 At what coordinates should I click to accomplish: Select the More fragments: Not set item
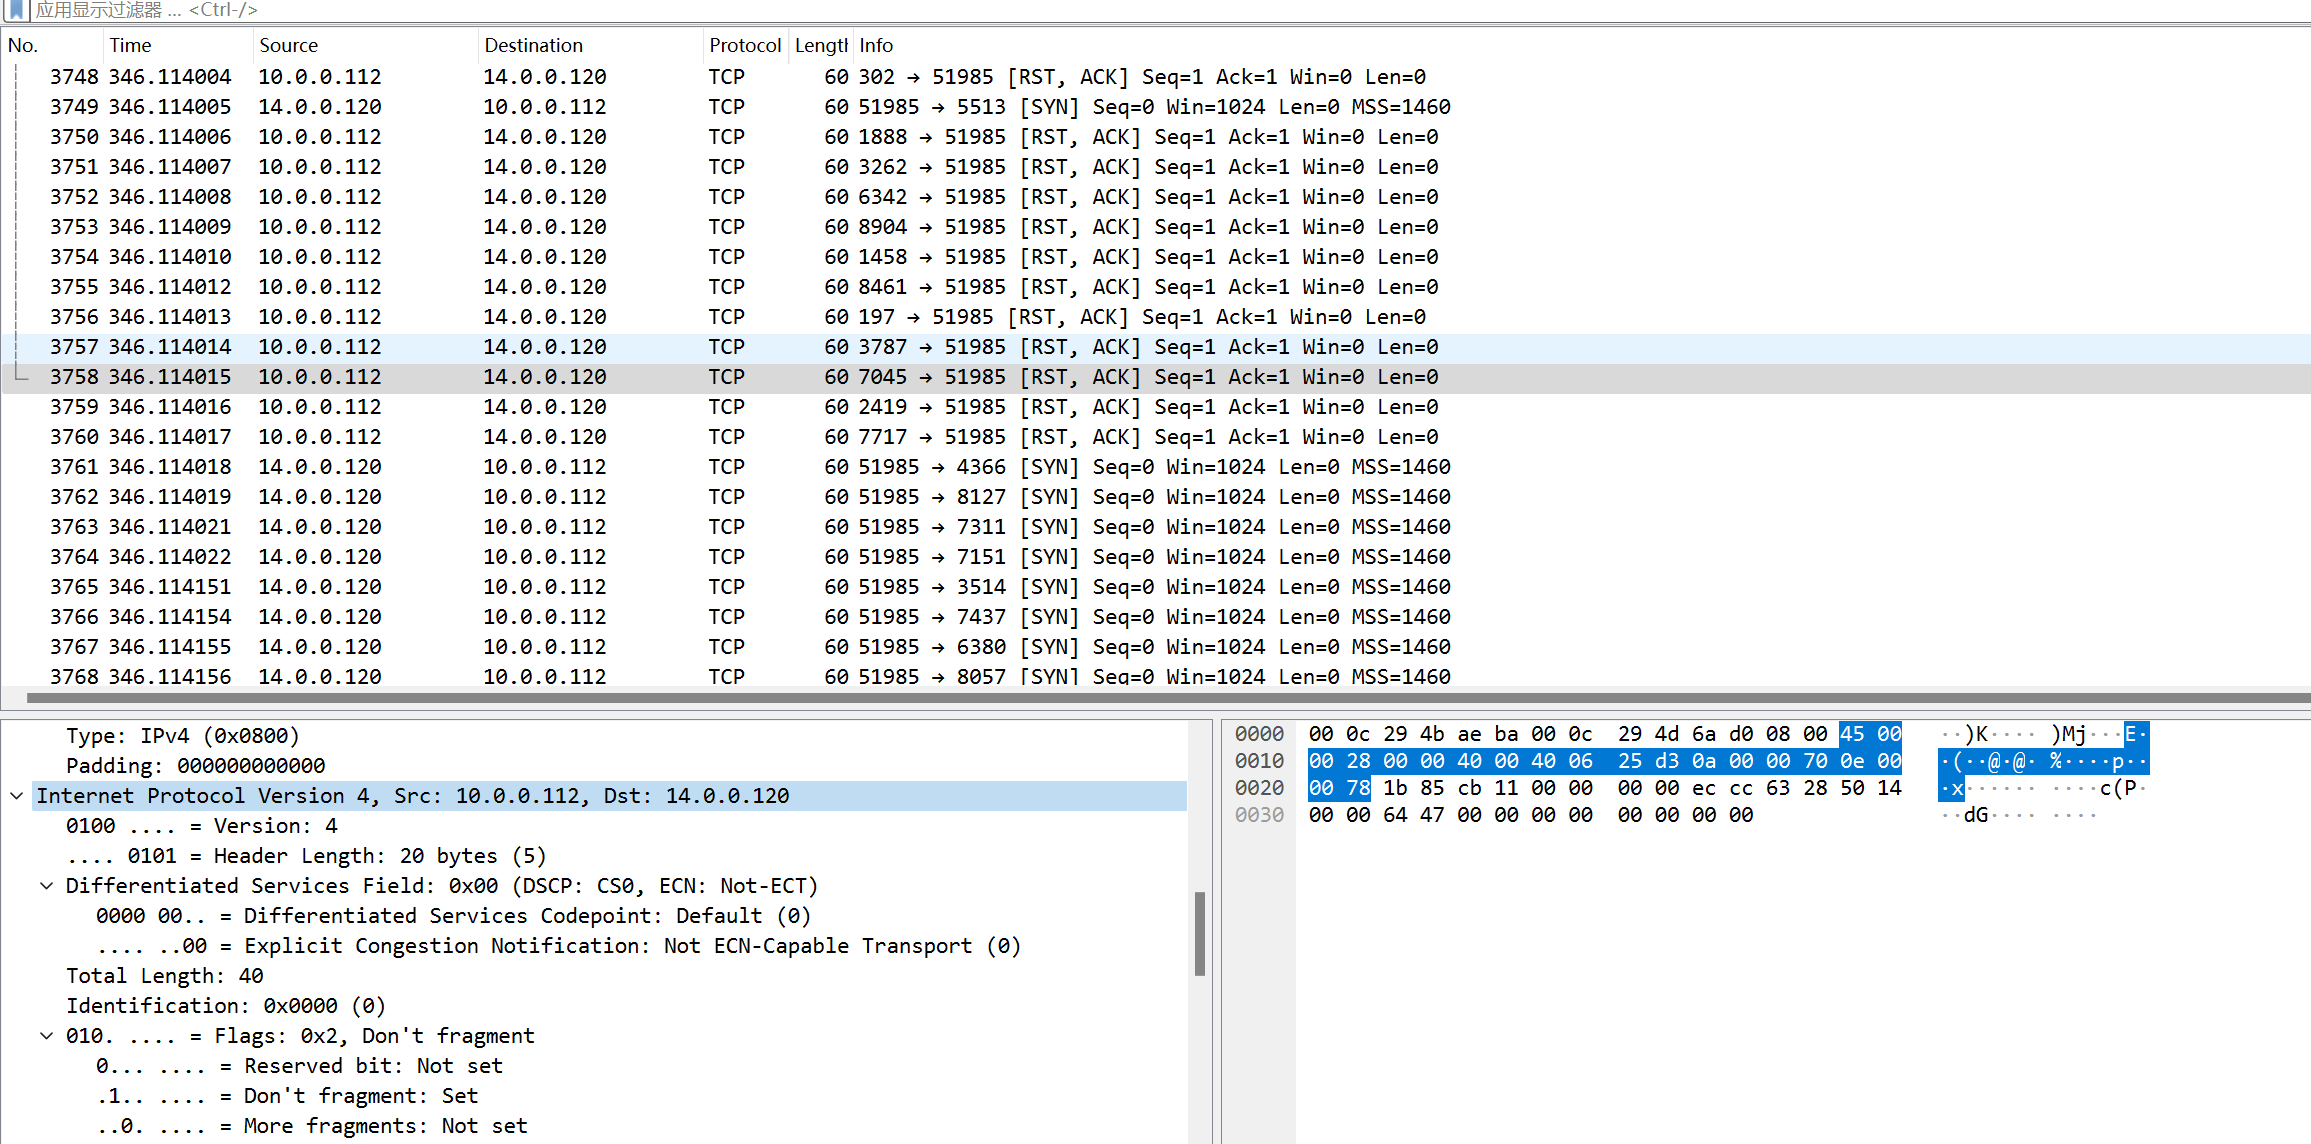[x=313, y=1125]
